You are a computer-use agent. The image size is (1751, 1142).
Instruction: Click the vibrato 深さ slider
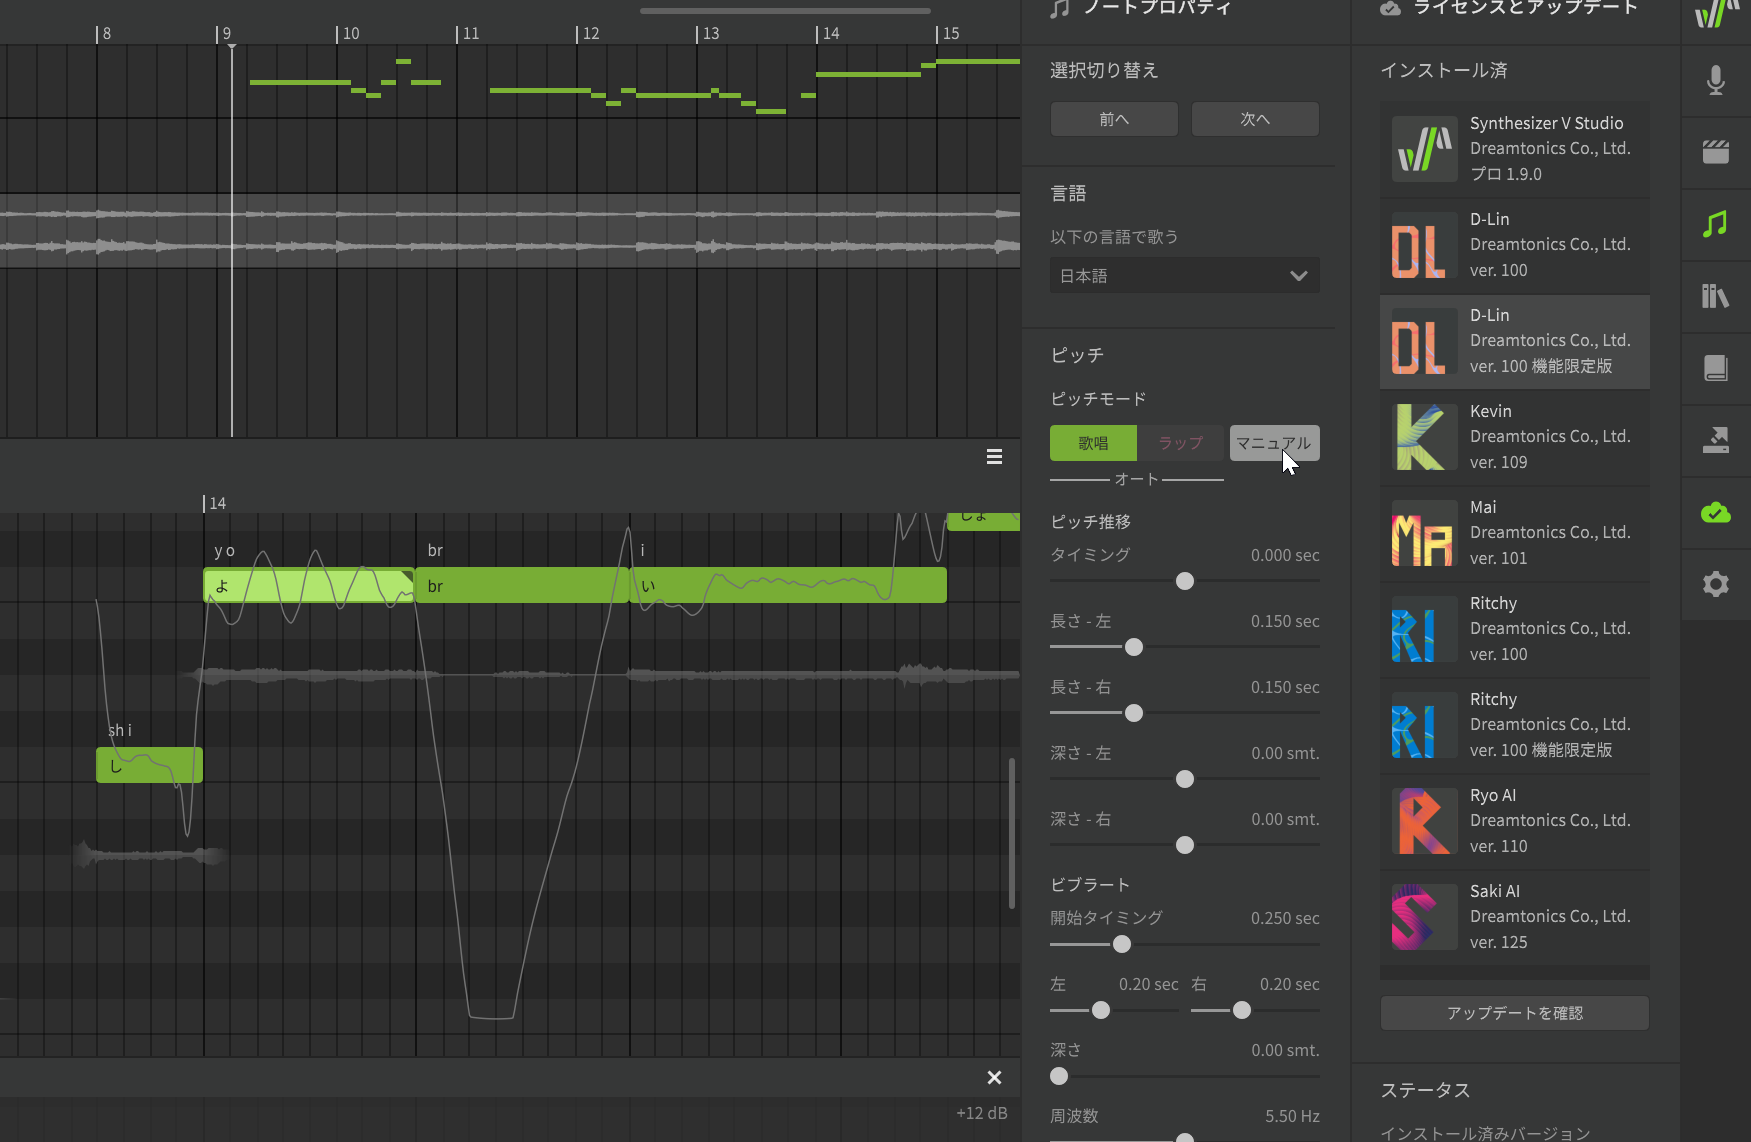1185,1076
